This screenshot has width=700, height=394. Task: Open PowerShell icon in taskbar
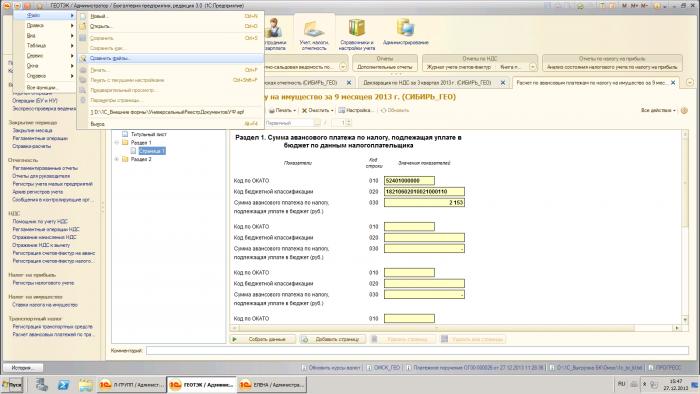coord(63,385)
